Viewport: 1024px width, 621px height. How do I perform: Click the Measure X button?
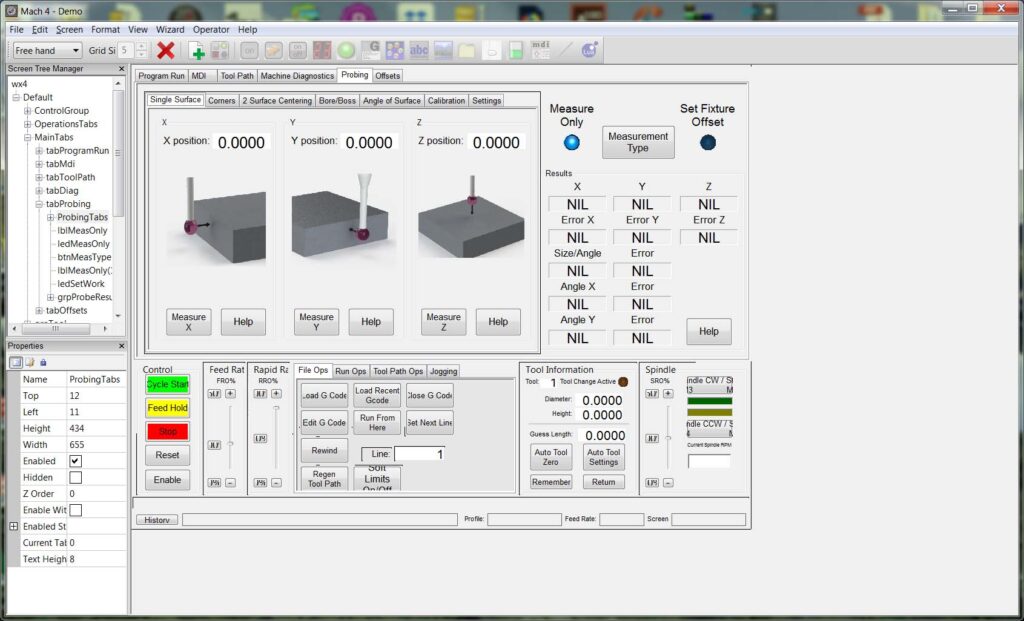pyautogui.click(x=189, y=322)
